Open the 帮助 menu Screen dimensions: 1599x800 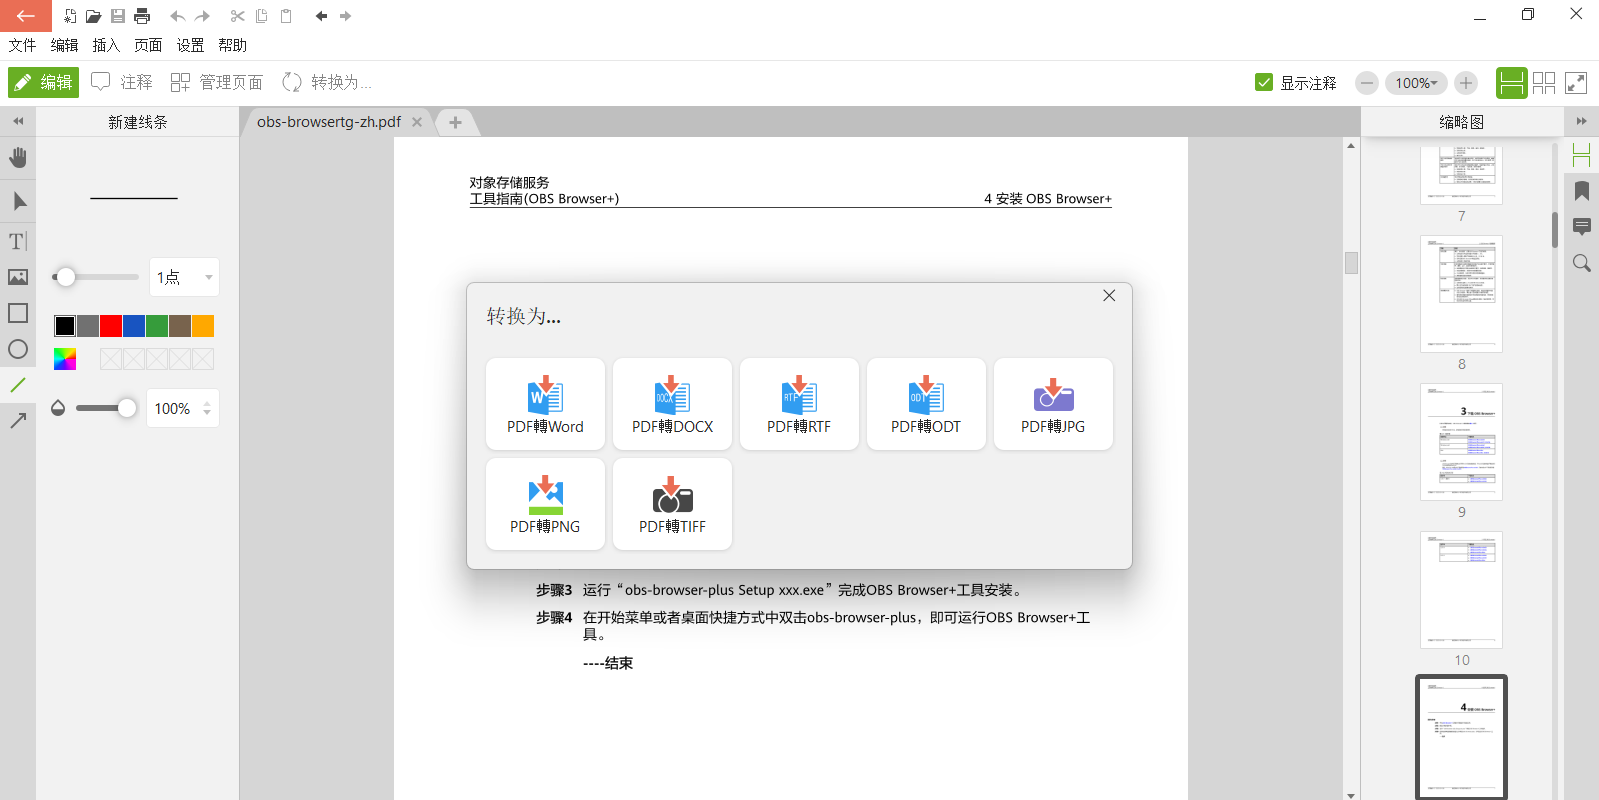(232, 45)
